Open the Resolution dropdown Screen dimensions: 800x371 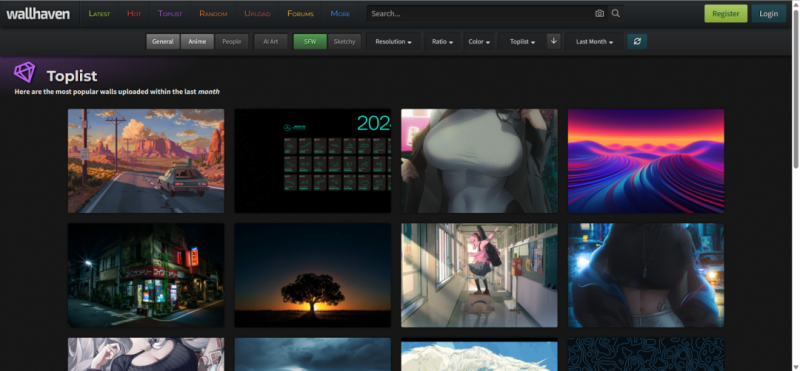pos(393,41)
